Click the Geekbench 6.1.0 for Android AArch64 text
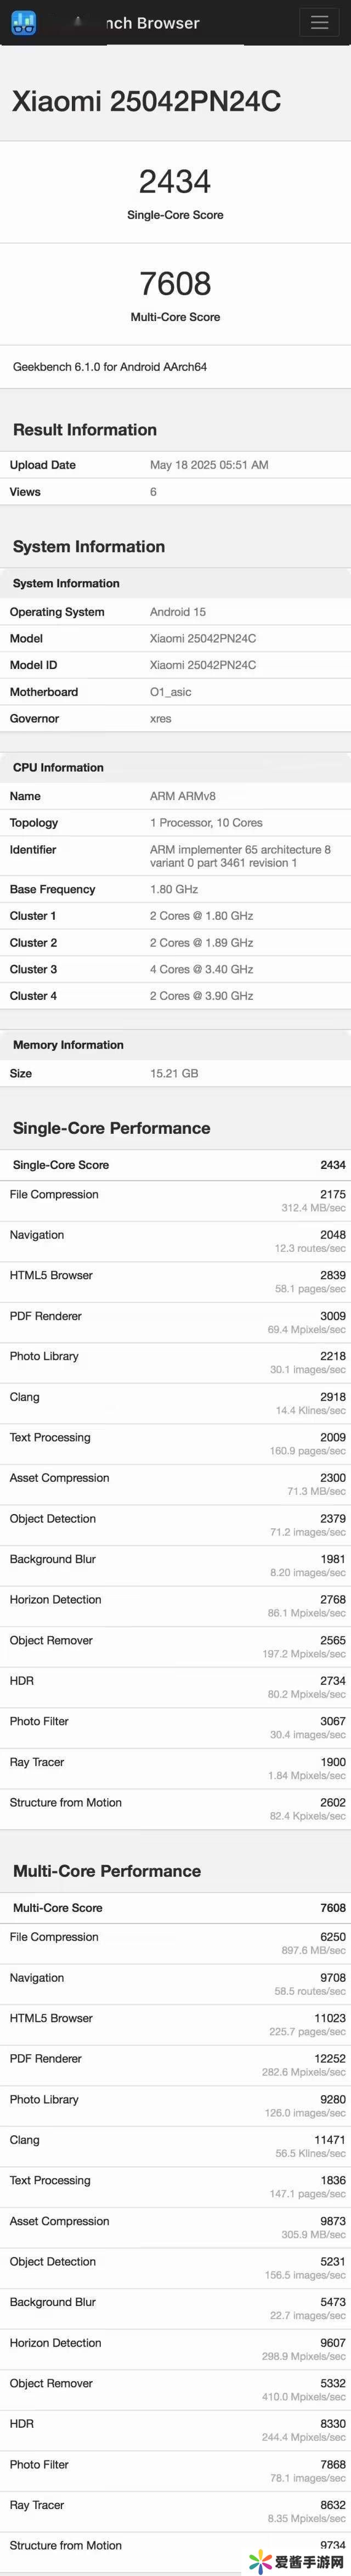 pos(110,367)
